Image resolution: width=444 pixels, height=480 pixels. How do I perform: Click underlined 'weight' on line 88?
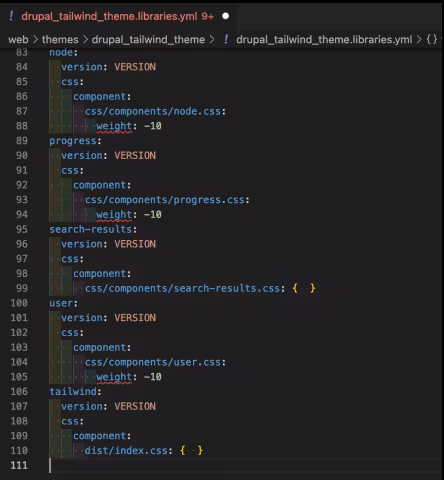pos(114,126)
